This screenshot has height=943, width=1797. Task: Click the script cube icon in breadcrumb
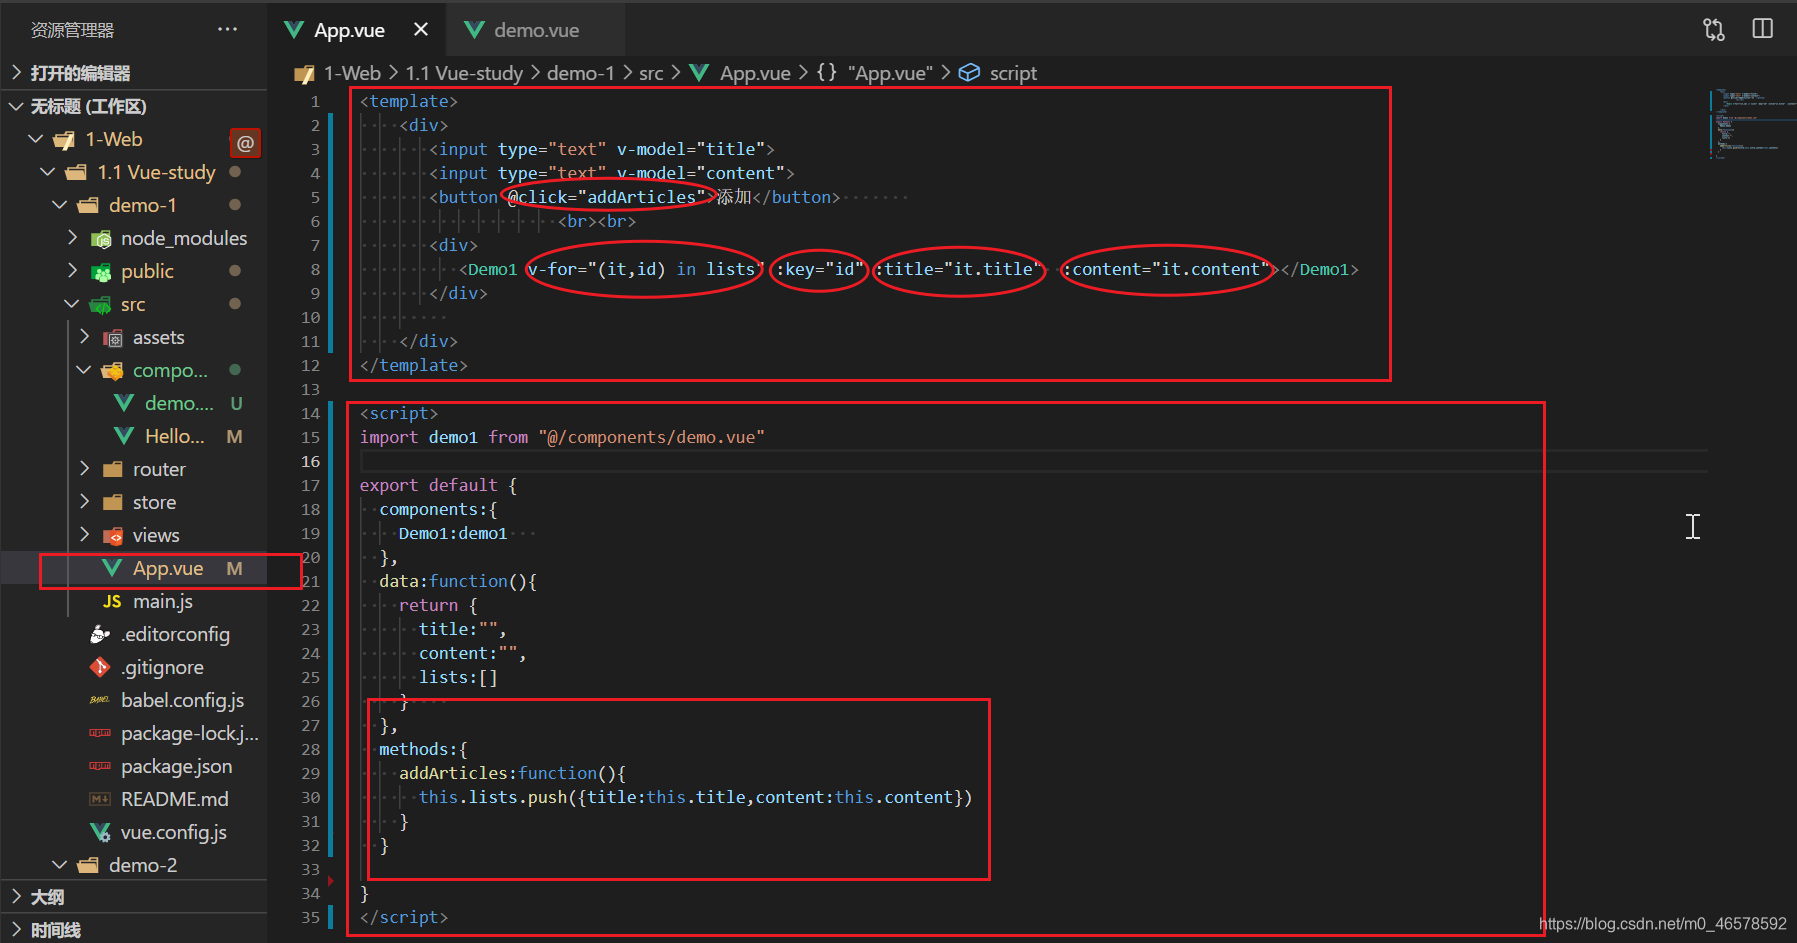tap(969, 72)
